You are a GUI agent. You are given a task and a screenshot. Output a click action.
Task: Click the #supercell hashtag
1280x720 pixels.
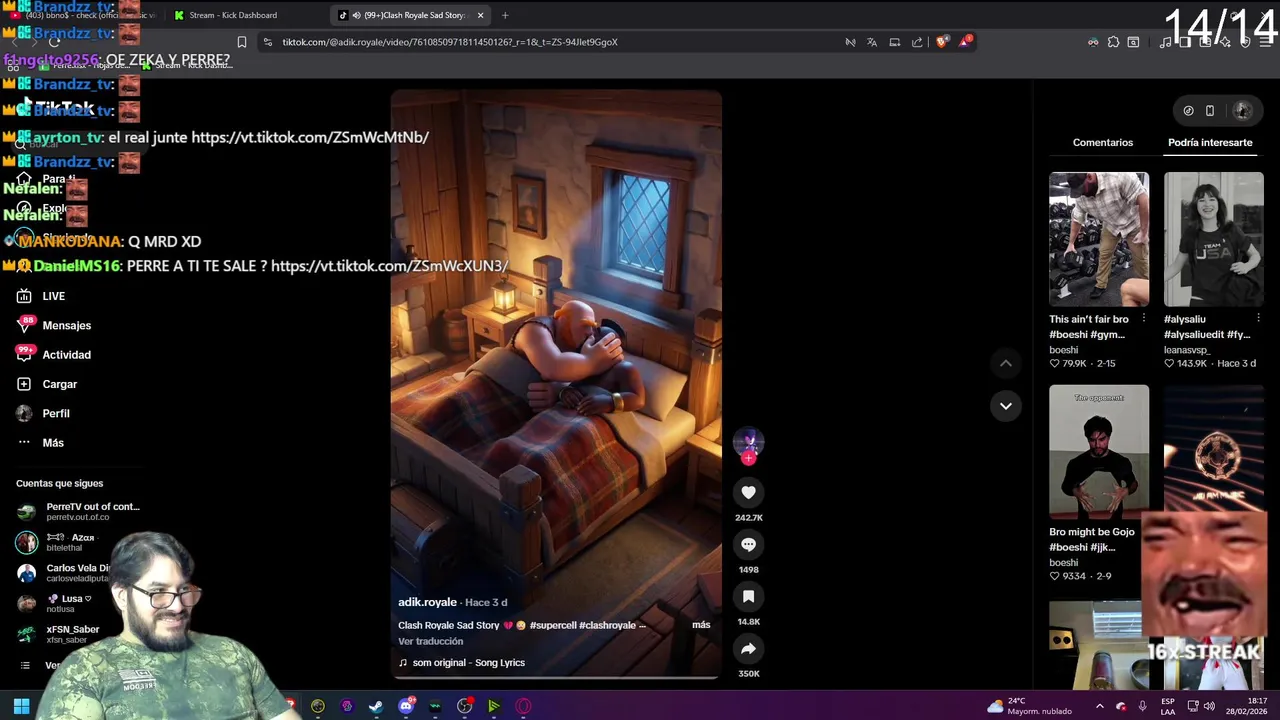pyautogui.click(x=554, y=625)
